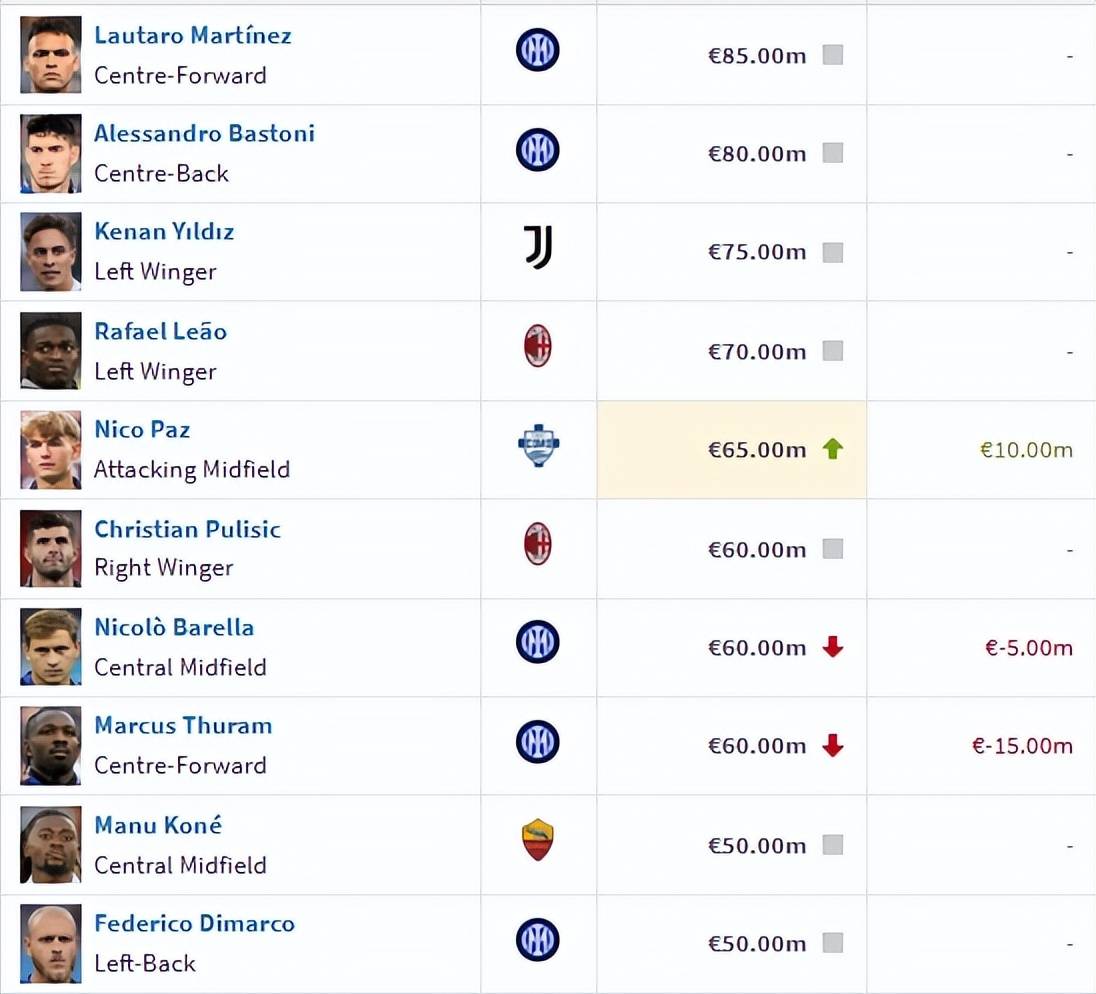Click the Inter crest beside Lautaro Martínez
The height and width of the screenshot is (994, 1096).
click(x=538, y=50)
